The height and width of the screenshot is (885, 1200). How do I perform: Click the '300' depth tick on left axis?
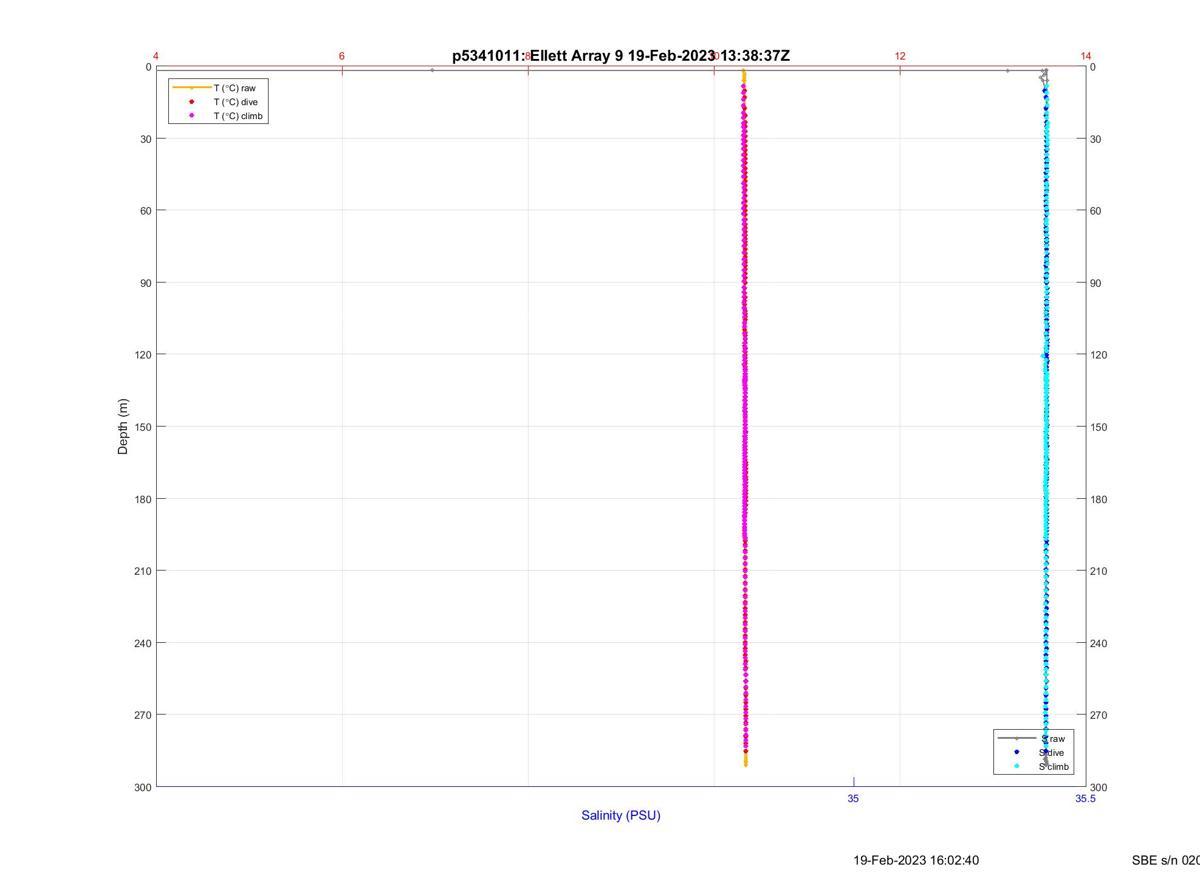[x=142, y=787]
